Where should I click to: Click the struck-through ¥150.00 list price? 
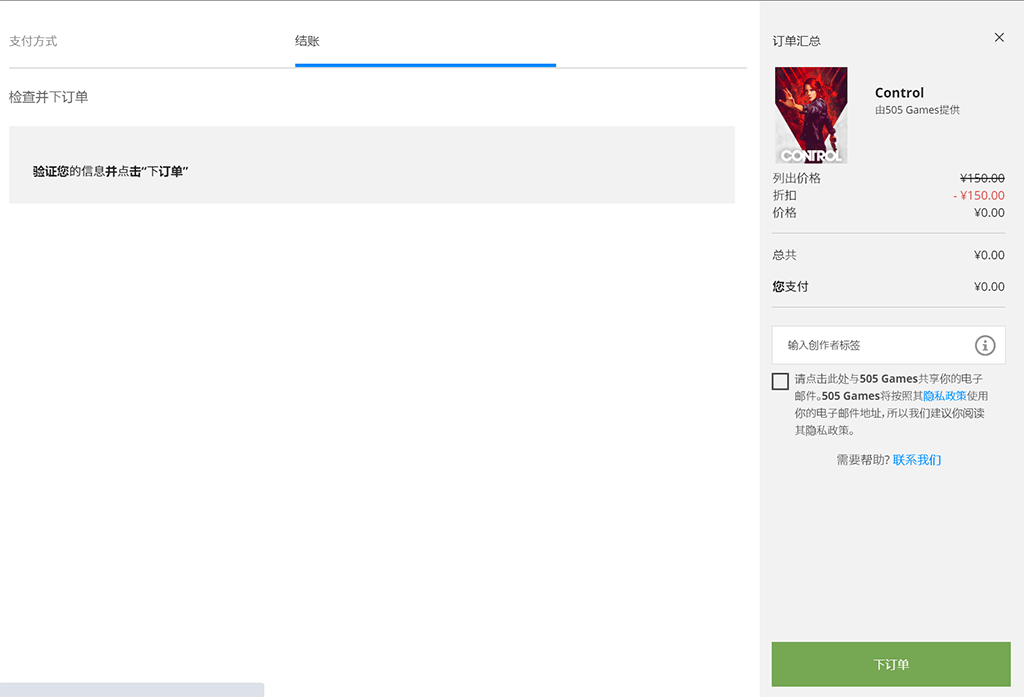[x=981, y=178]
